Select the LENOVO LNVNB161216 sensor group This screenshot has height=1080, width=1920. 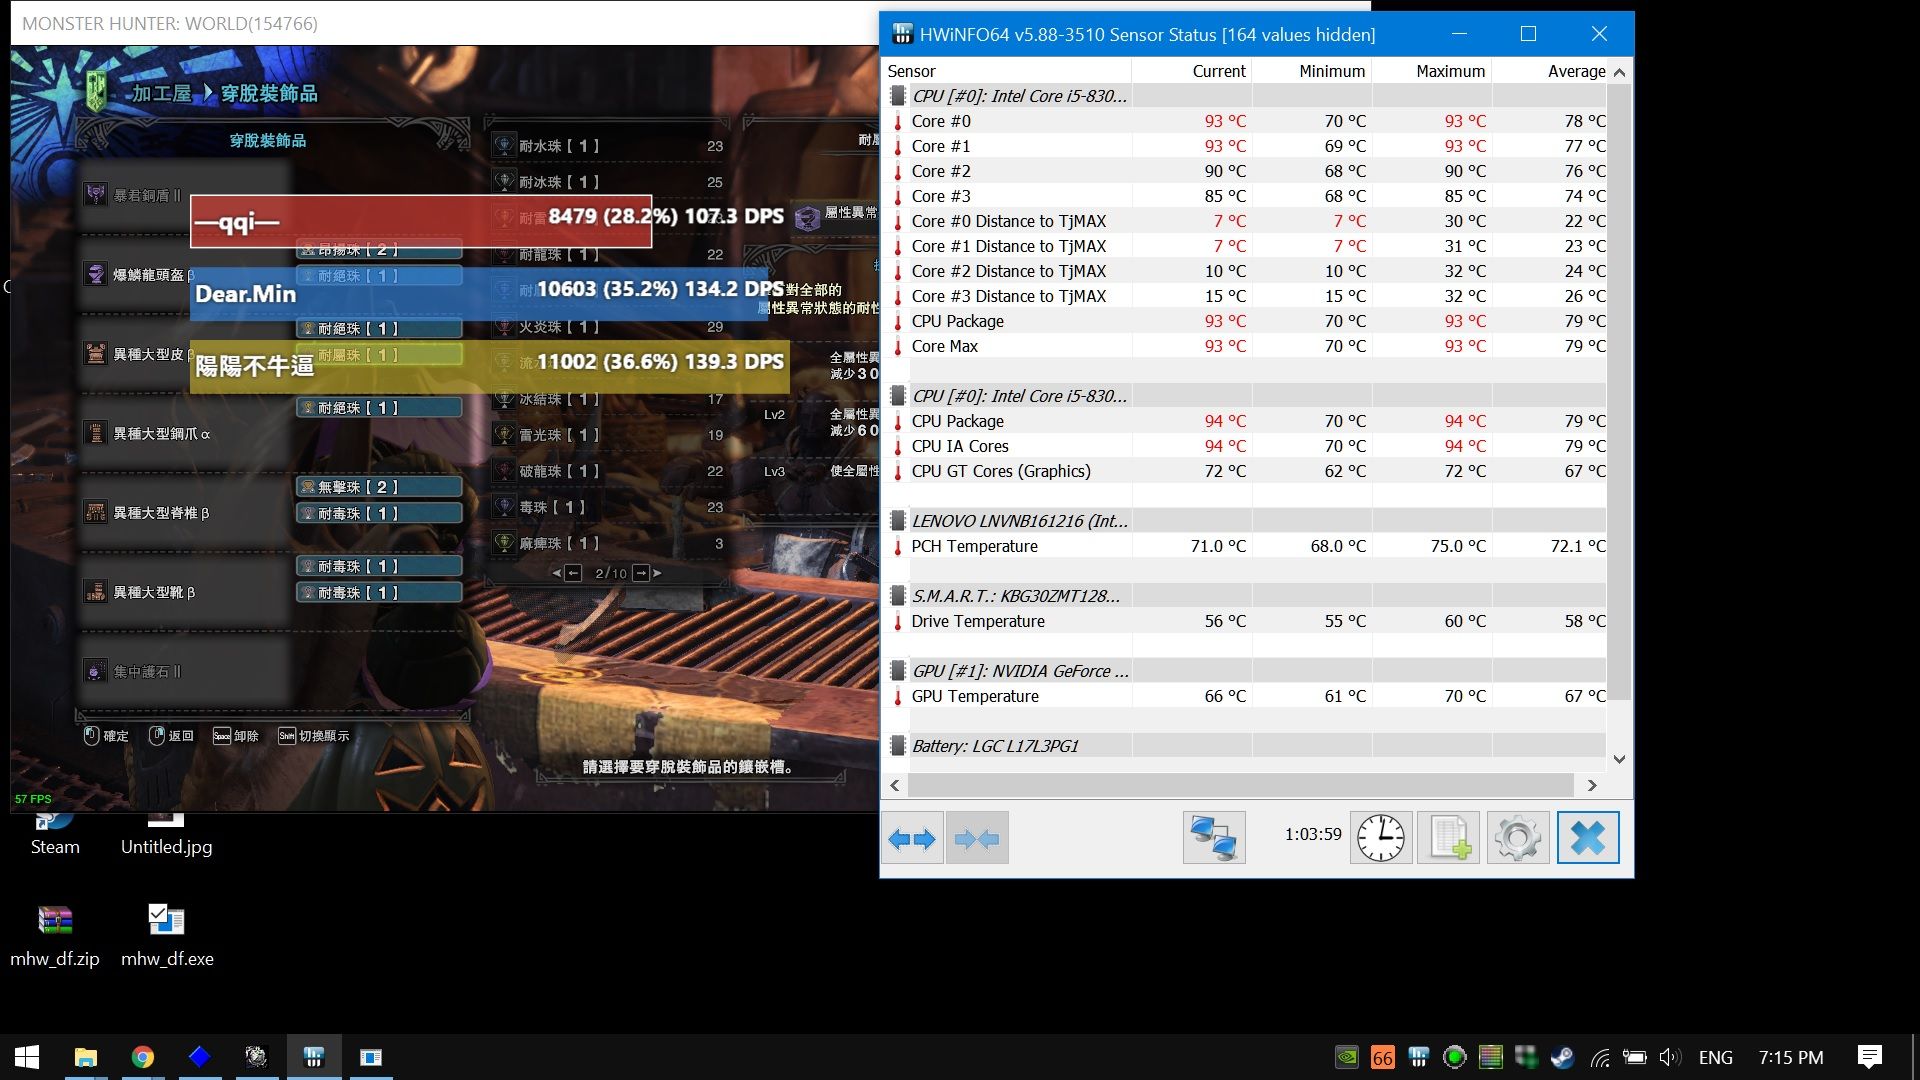[1246, 521]
